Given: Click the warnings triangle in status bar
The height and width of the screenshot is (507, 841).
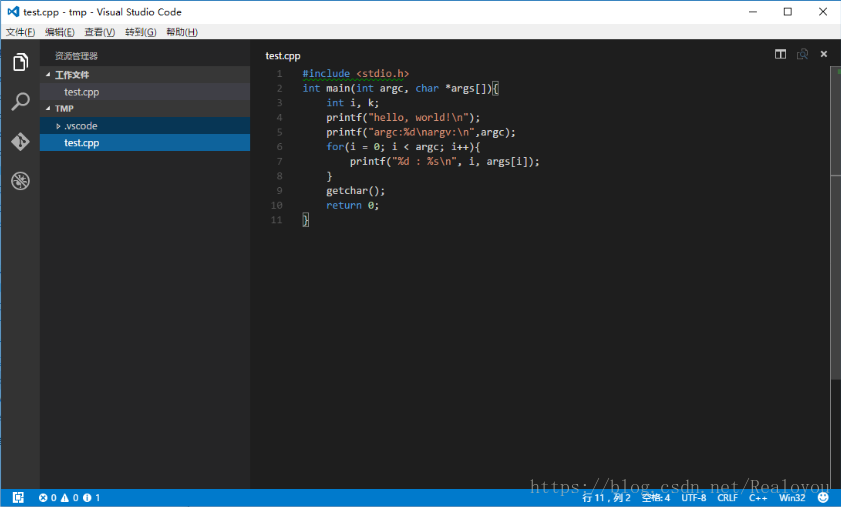Looking at the screenshot, I should coord(65,498).
